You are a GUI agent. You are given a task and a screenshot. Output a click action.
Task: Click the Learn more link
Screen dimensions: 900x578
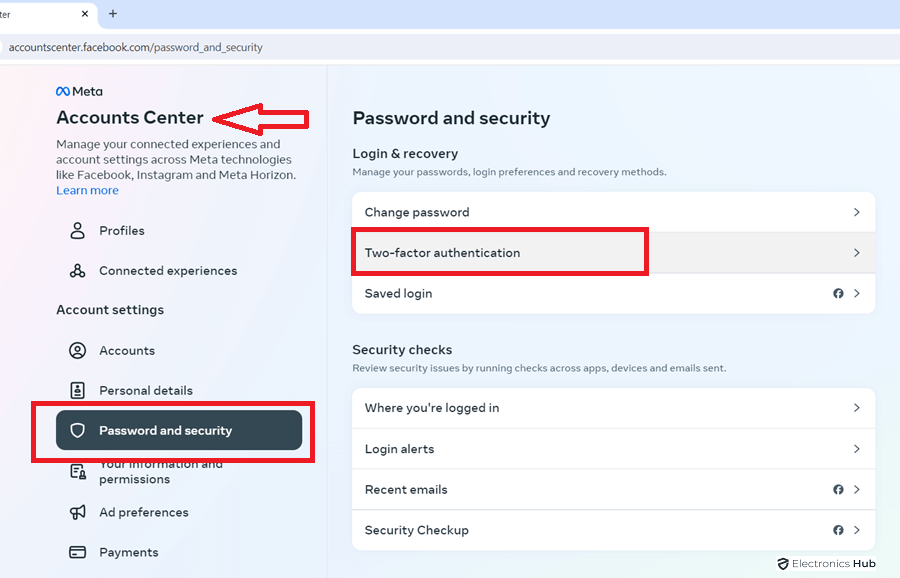pyautogui.click(x=87, y=191)
